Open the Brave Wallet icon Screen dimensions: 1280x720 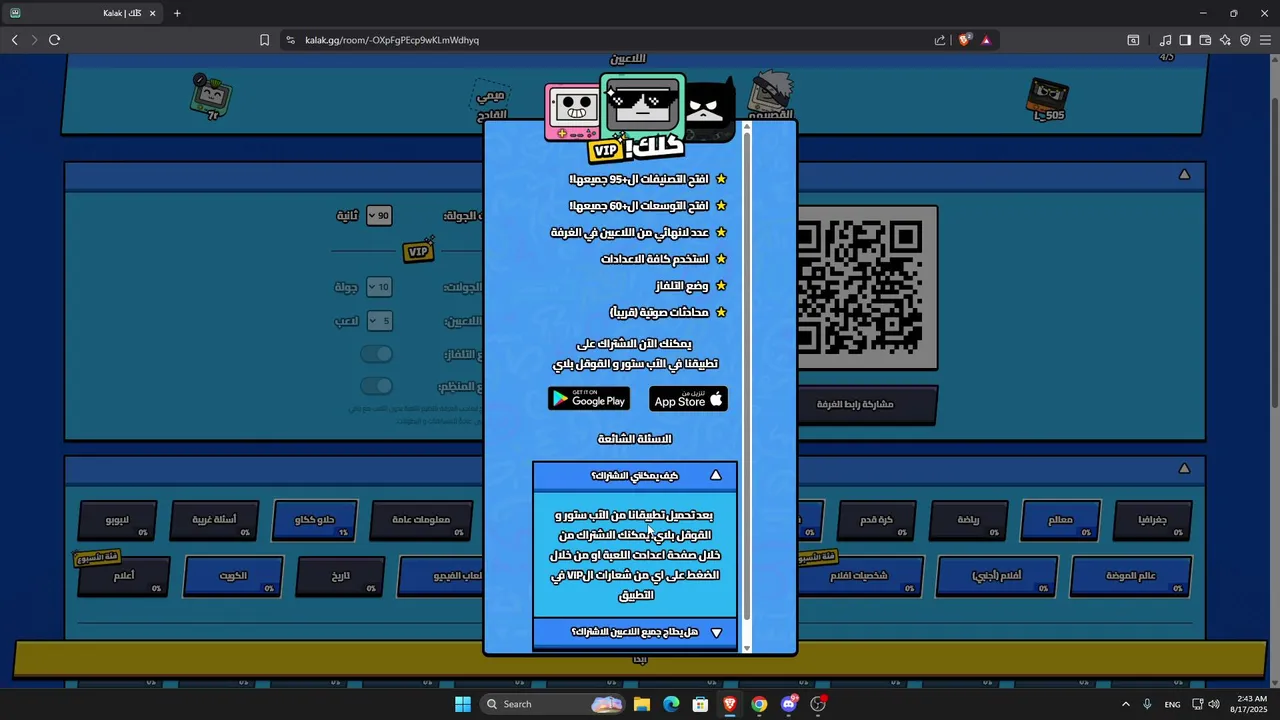point(1205,40)
